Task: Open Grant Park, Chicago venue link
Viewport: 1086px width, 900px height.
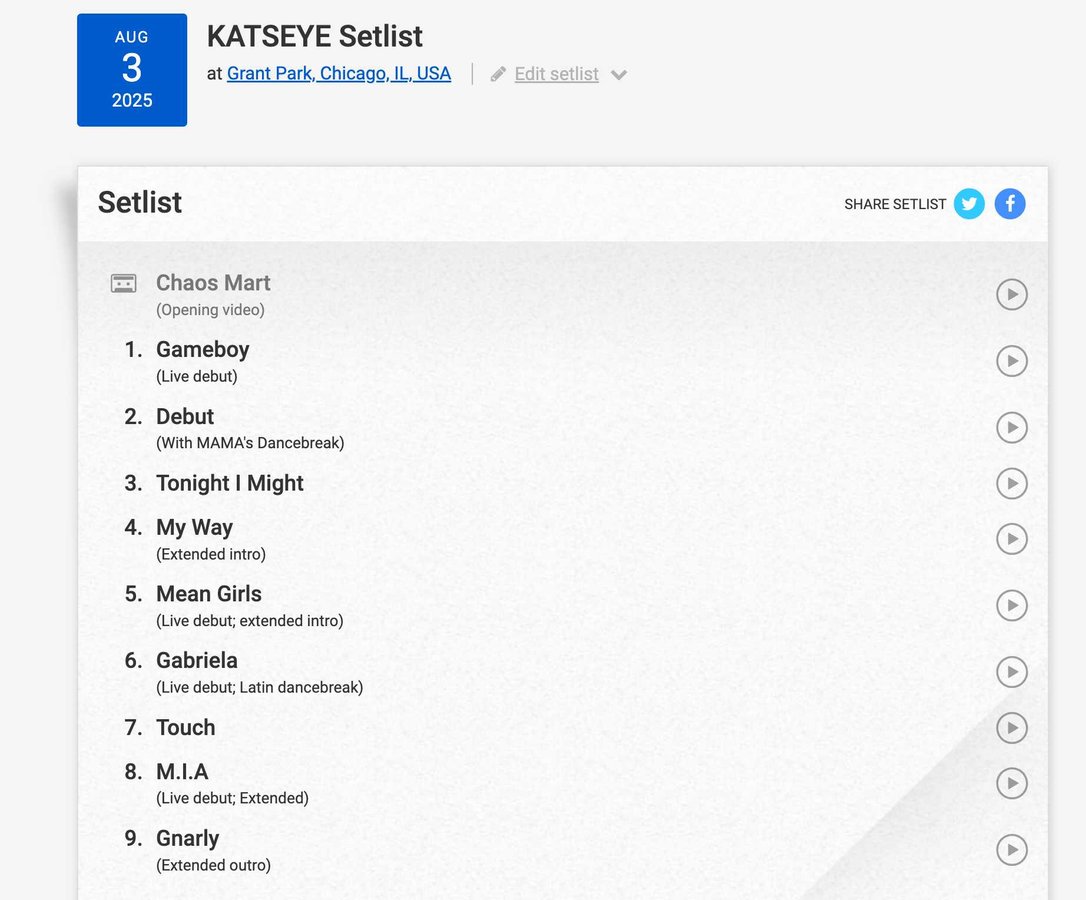Action: 339,73
